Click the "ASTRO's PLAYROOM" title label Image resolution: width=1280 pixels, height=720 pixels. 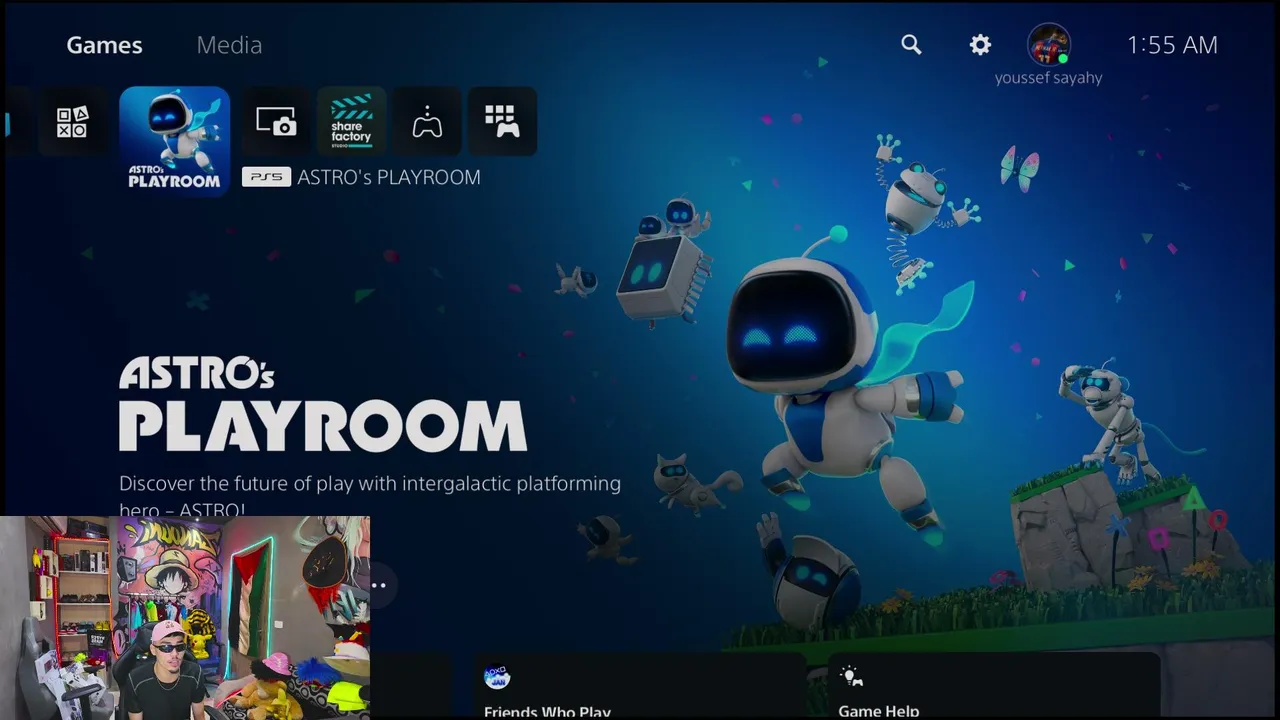(389, 177)
